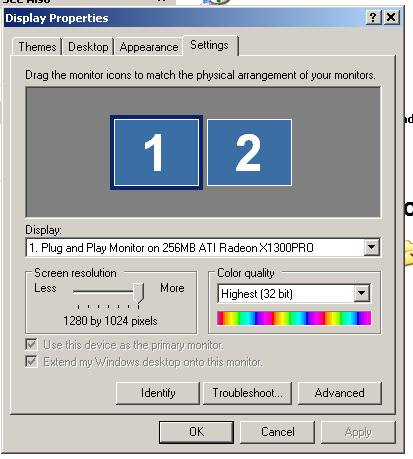Switch to the Themes tab

click(37, 47)
